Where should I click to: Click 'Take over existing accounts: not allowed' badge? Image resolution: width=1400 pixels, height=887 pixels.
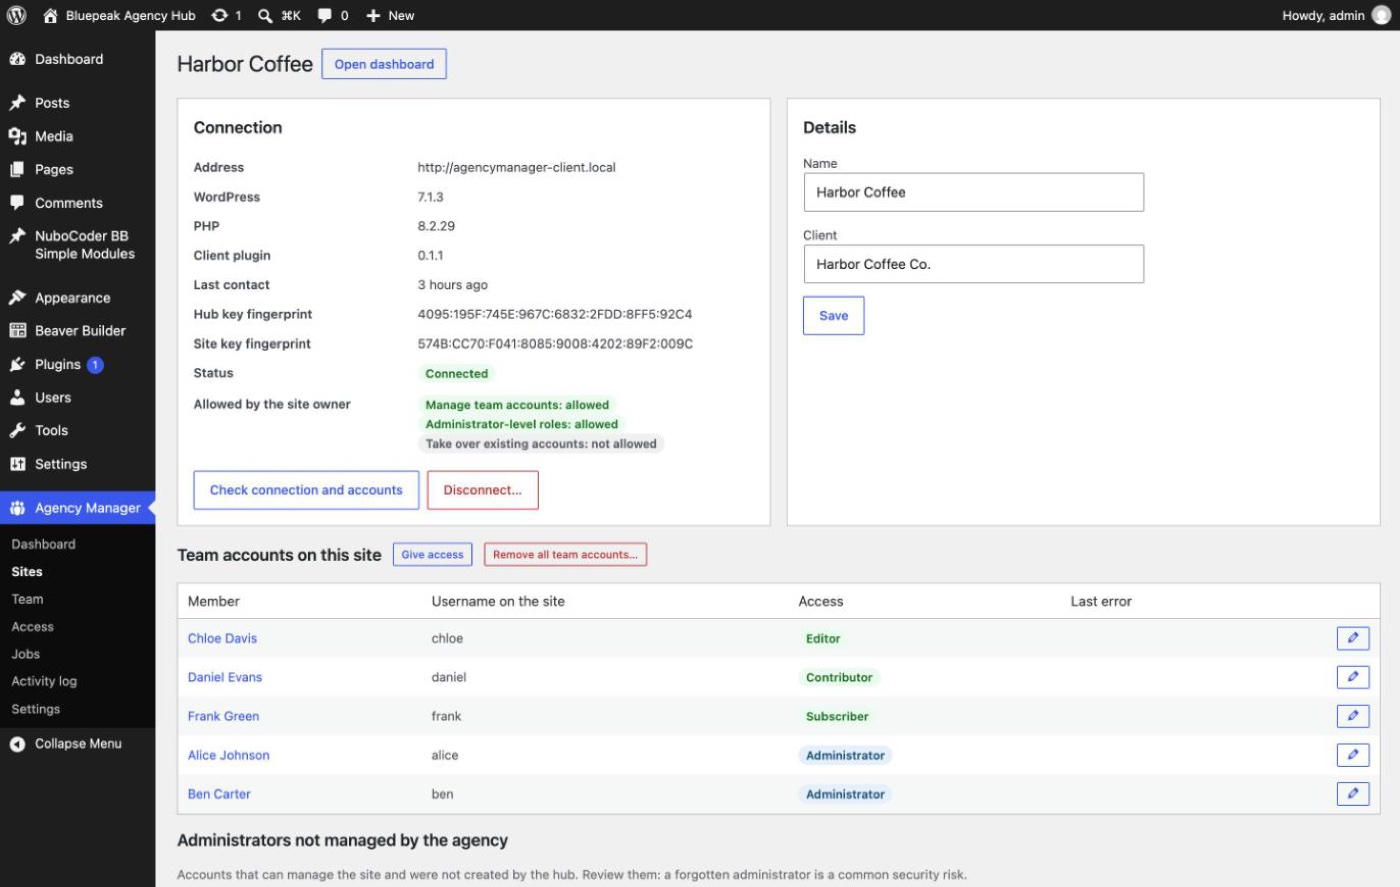coord(541,444)
